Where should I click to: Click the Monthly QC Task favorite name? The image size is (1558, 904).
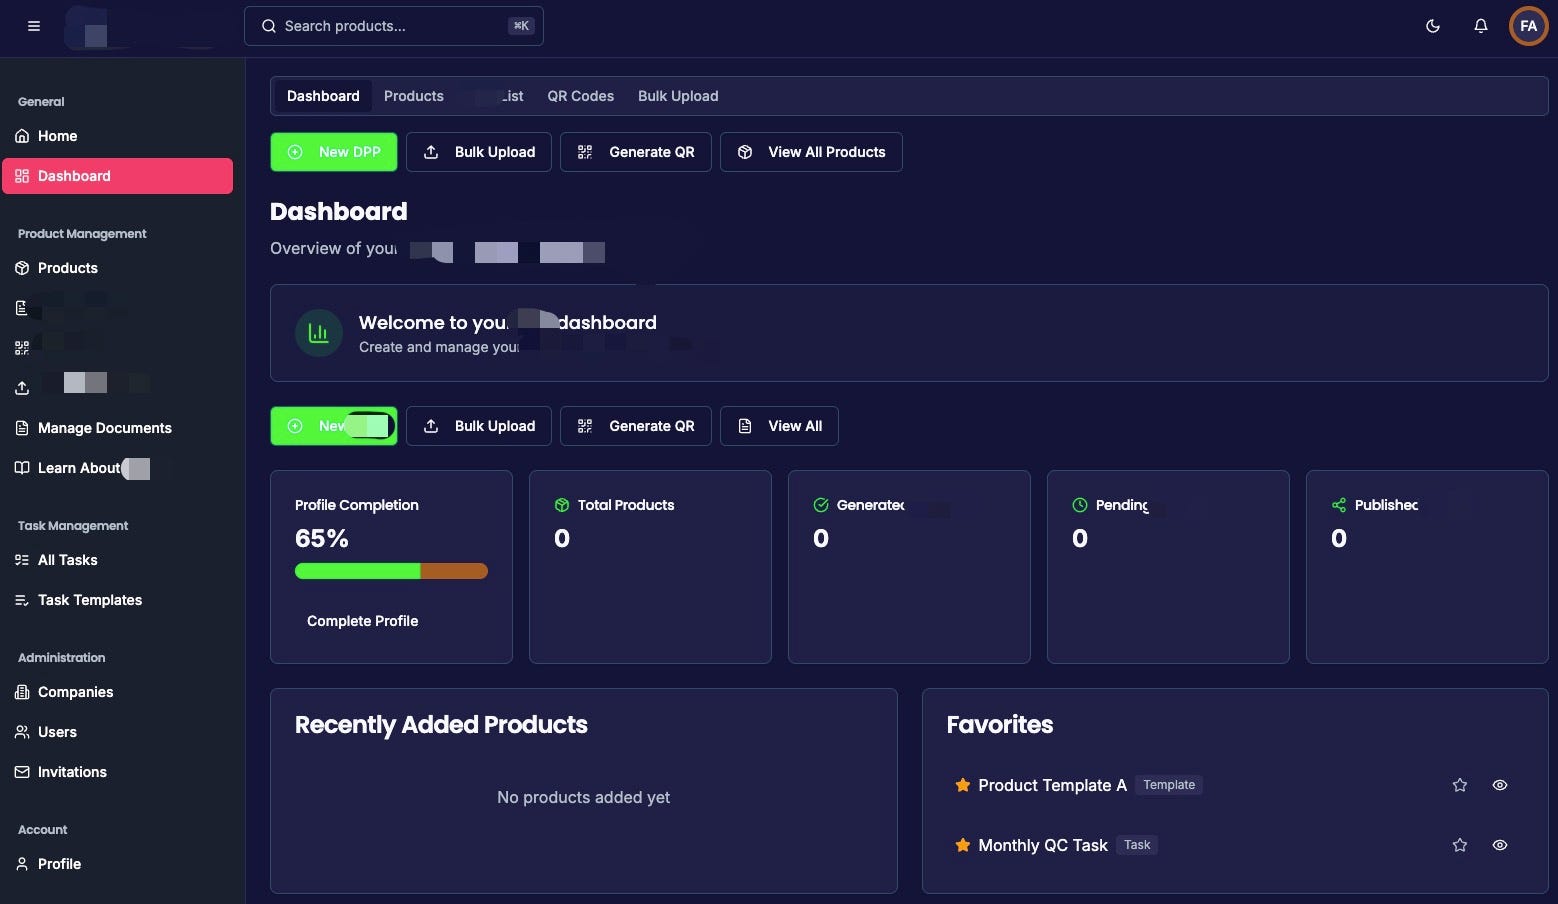tap(1043, 845)
